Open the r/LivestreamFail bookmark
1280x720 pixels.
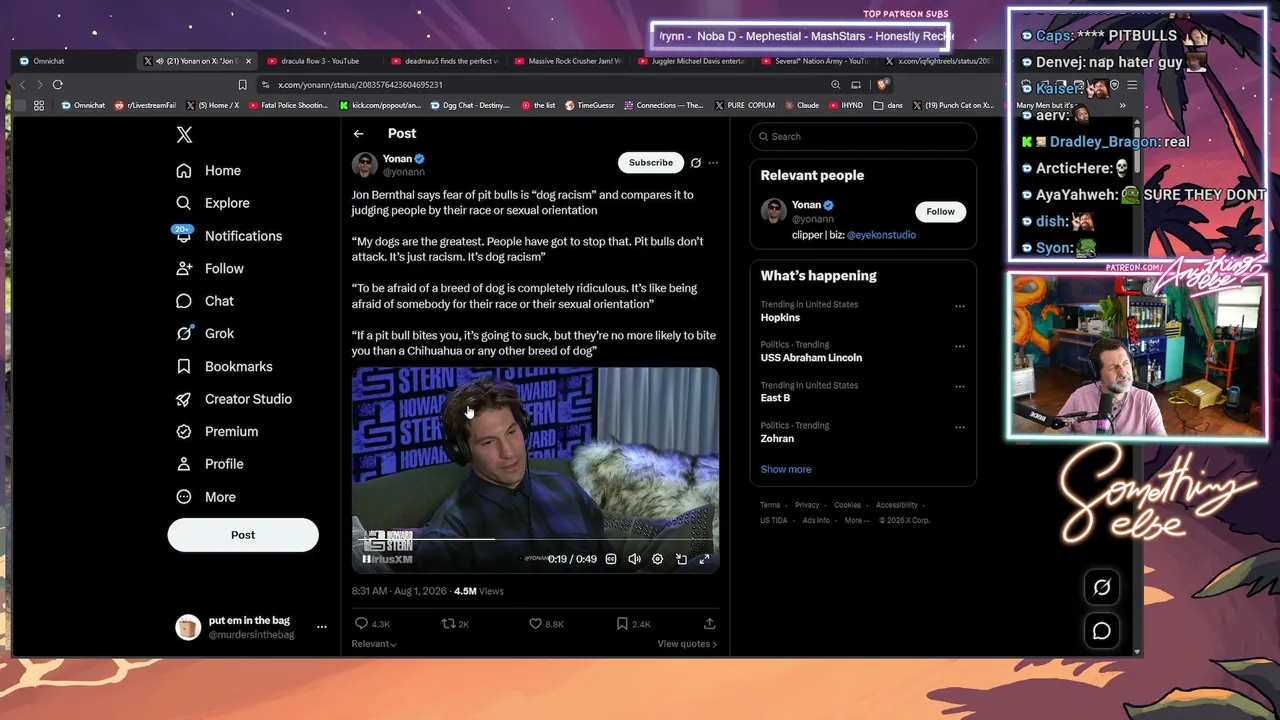146,105
